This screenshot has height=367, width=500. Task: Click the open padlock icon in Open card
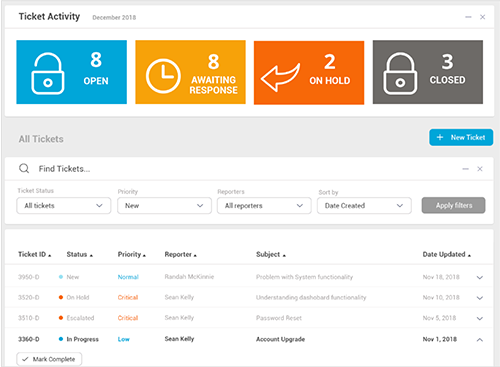pos(48,74)
